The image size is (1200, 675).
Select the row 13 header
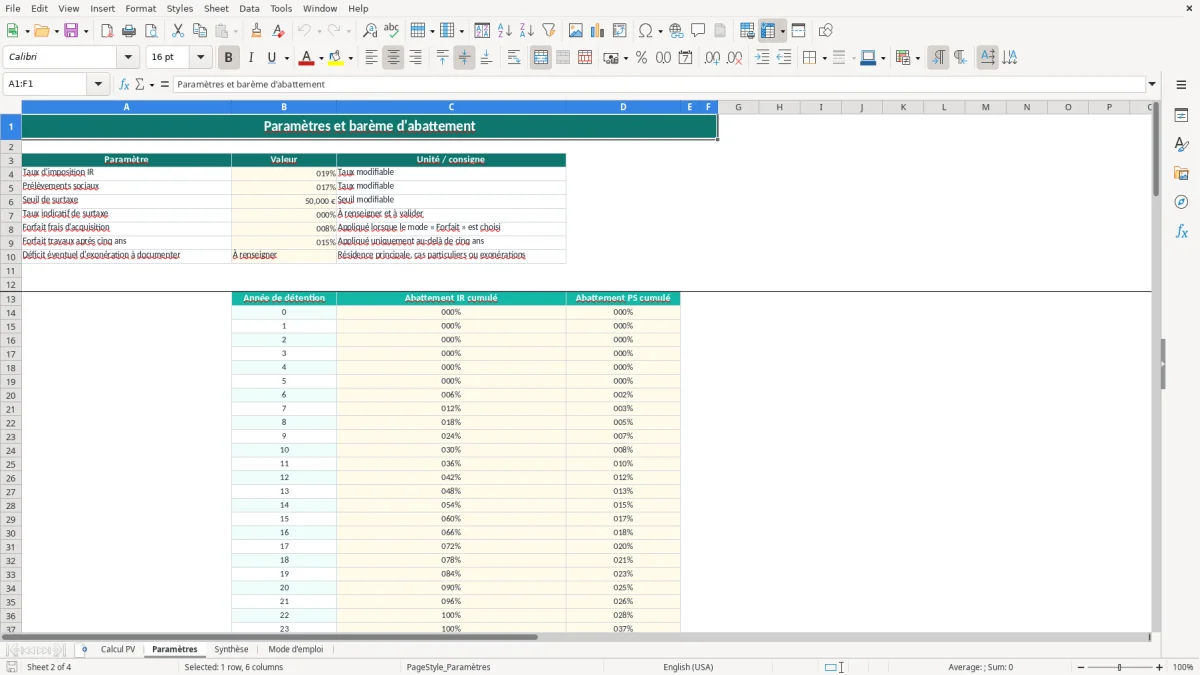tap(11, 299)
